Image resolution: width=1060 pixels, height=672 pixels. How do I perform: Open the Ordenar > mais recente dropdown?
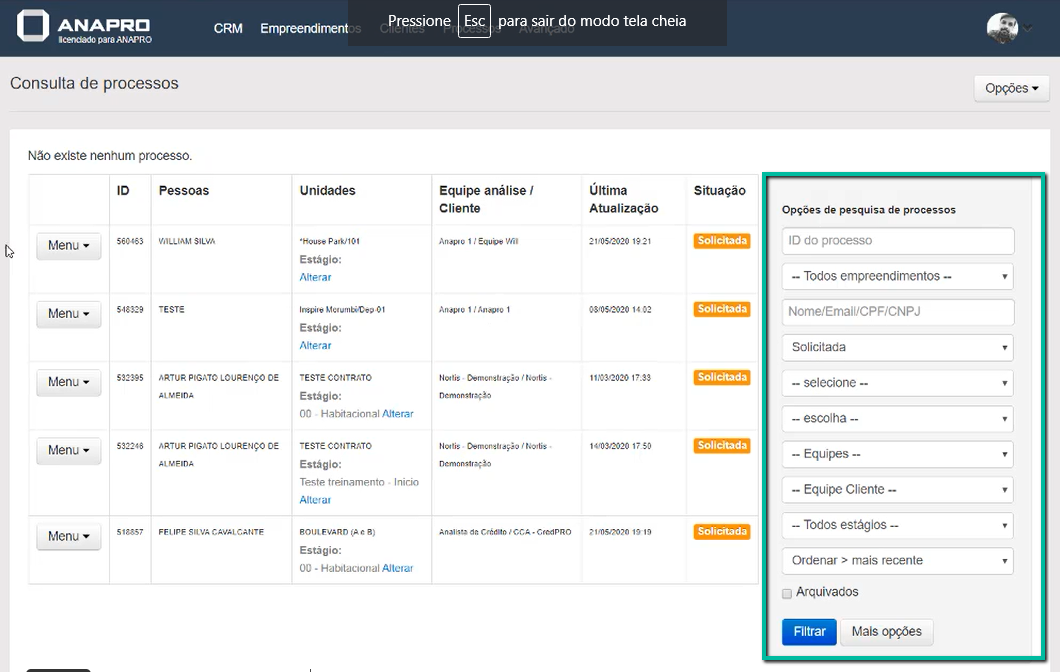[897, 561]
